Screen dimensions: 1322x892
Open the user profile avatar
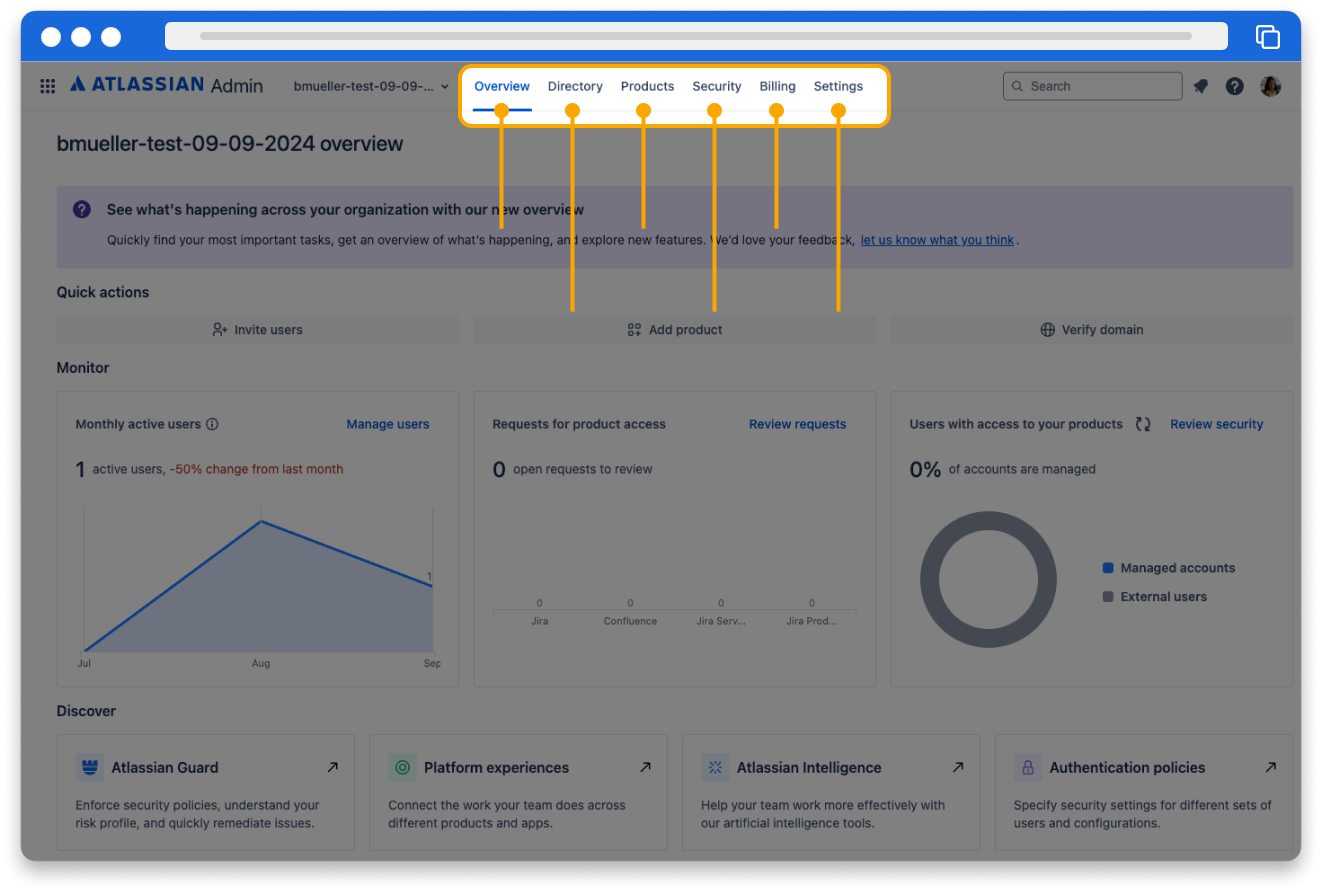pos(1270,86)
